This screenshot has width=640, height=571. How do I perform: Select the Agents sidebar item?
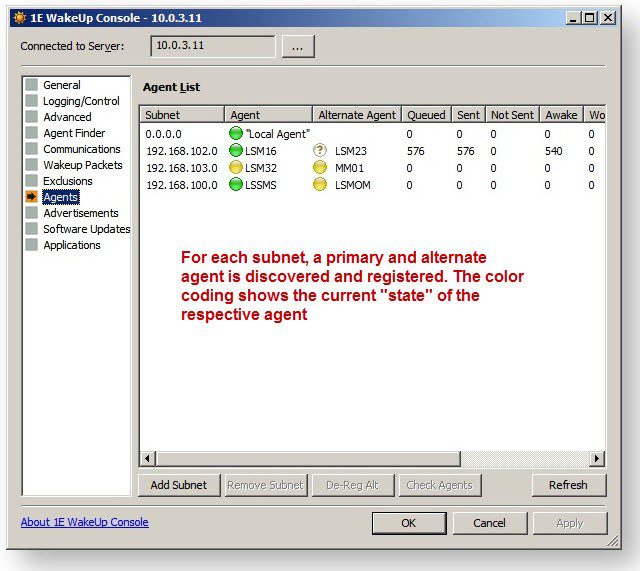pyautogui.click(x=61, y=197)
